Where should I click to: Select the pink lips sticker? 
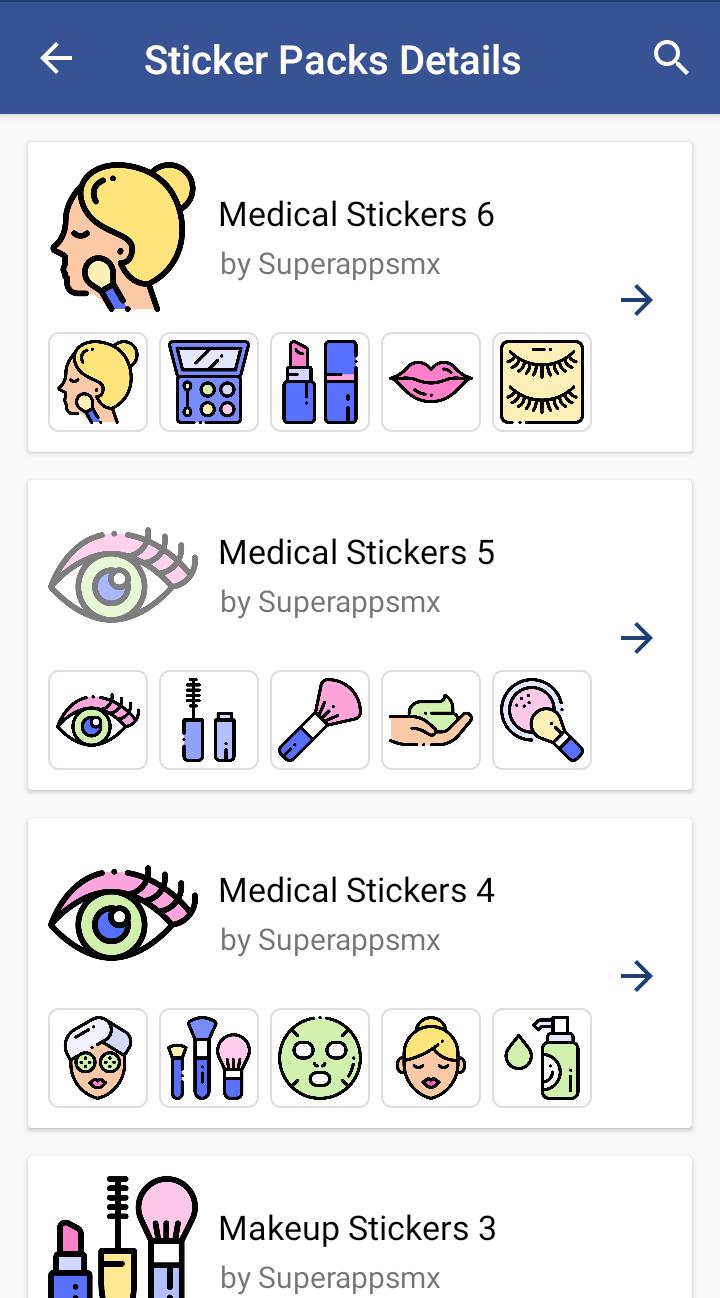click(x=431, y=382)
